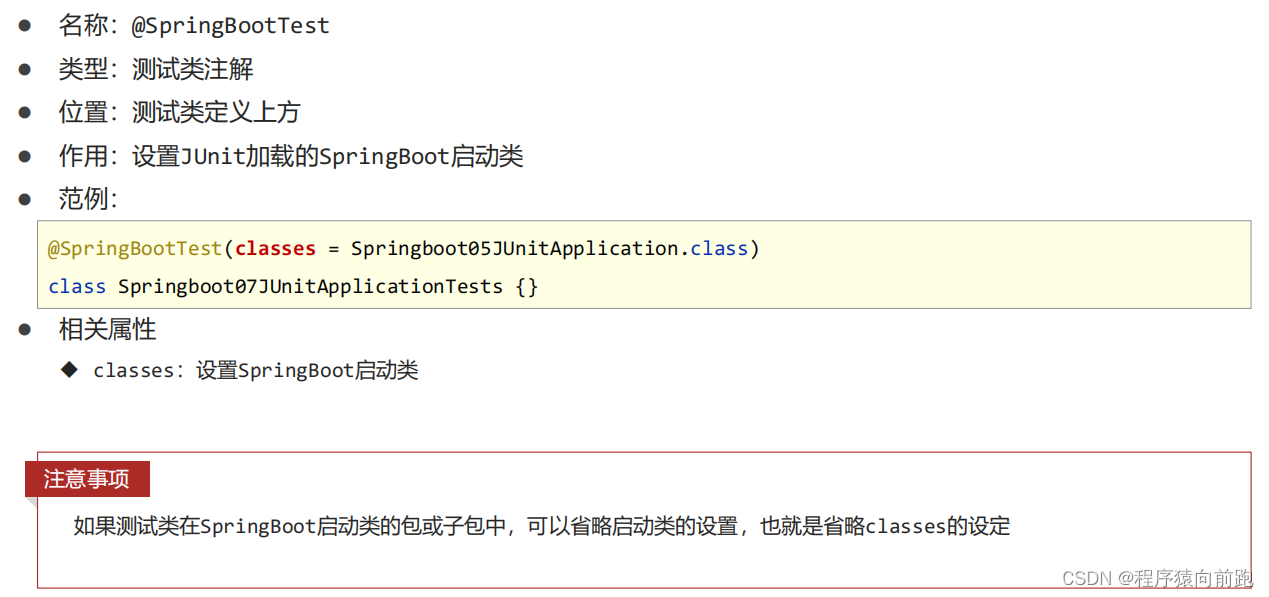The image size is (1269, 597).
Task: Click the classes: 设置SpringBoot启动类 property line
Action: coord(255,370)
